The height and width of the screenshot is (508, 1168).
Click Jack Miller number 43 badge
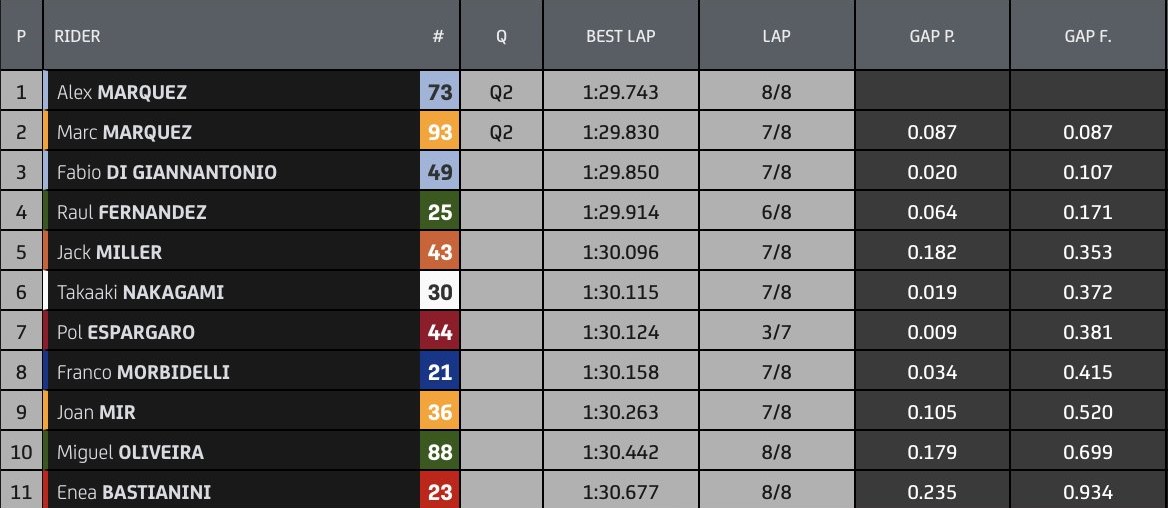(439, 252)
